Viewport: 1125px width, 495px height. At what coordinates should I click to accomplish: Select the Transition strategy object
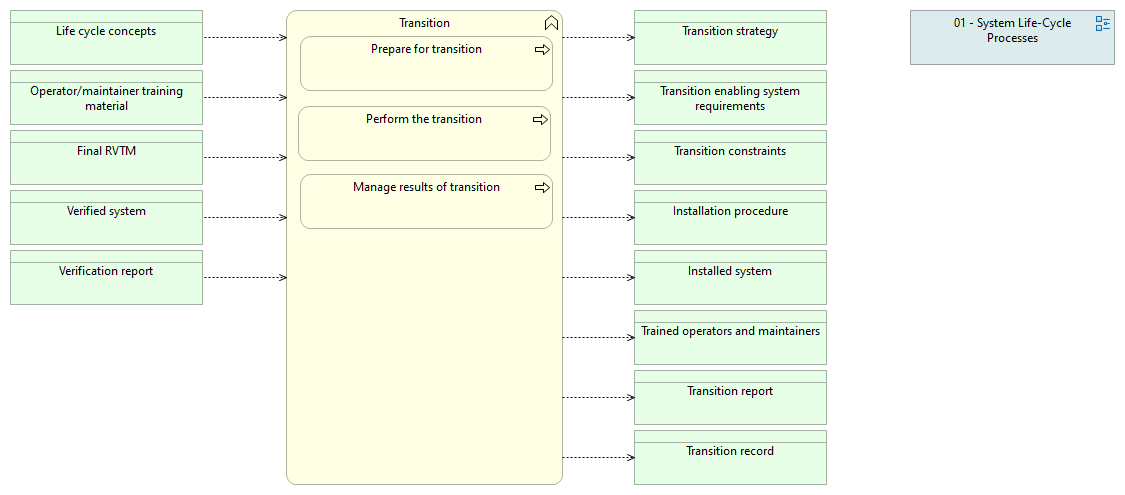coord(730,37)
